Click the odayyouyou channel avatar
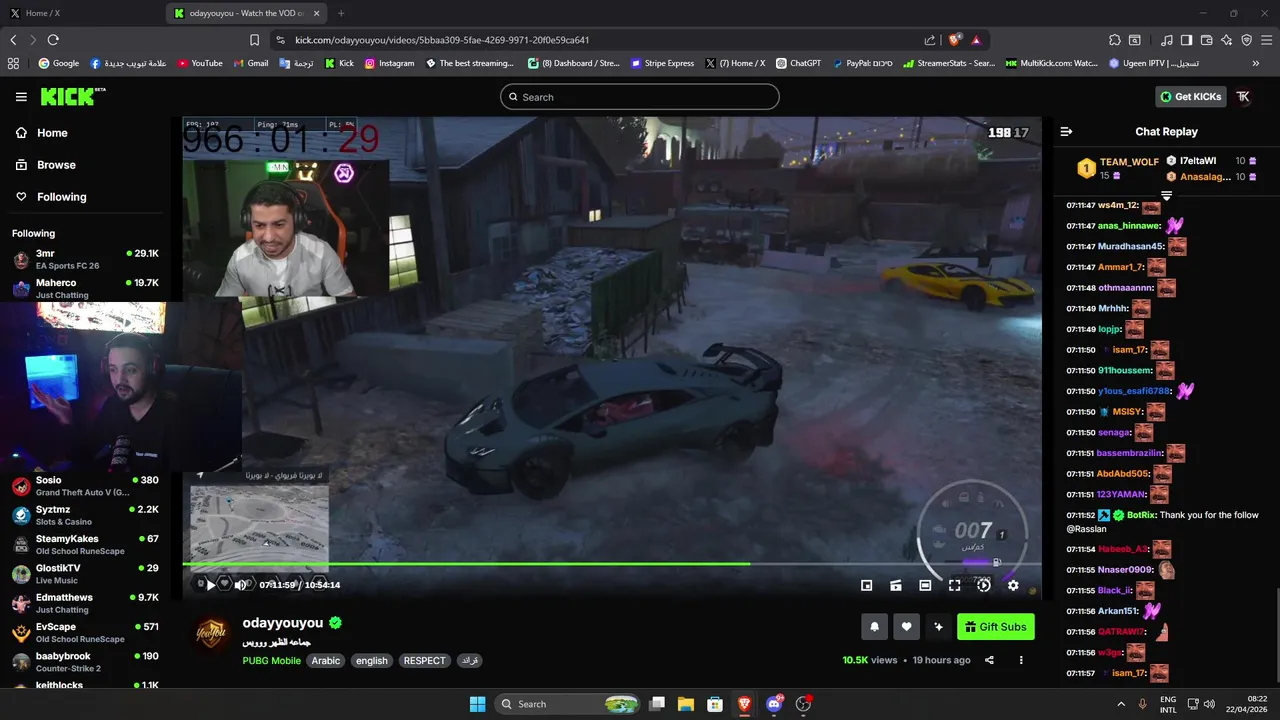This screenshot has width=1280, height=720. pos(211,633)
